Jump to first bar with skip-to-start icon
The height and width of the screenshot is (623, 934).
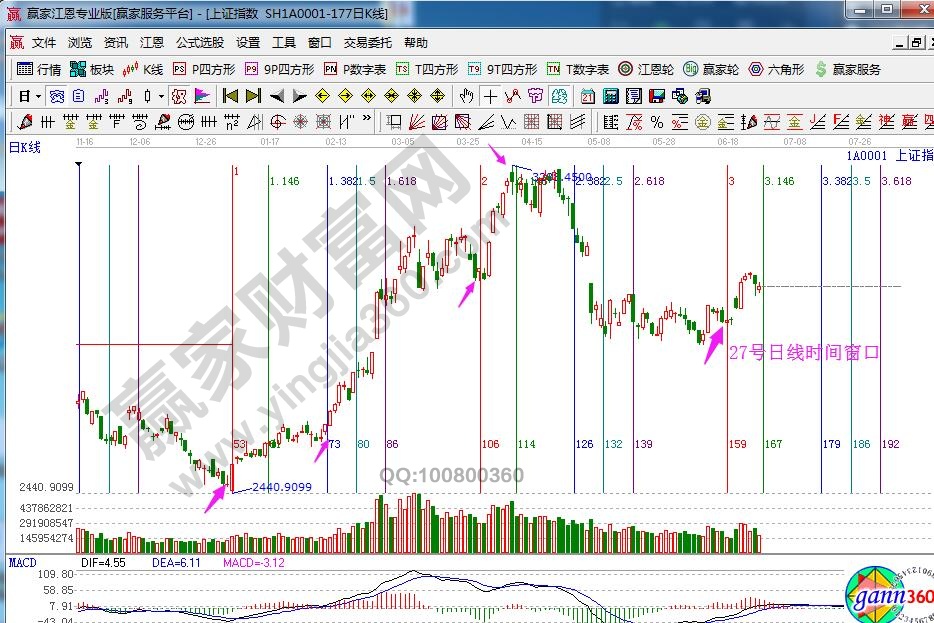(230, 97)
